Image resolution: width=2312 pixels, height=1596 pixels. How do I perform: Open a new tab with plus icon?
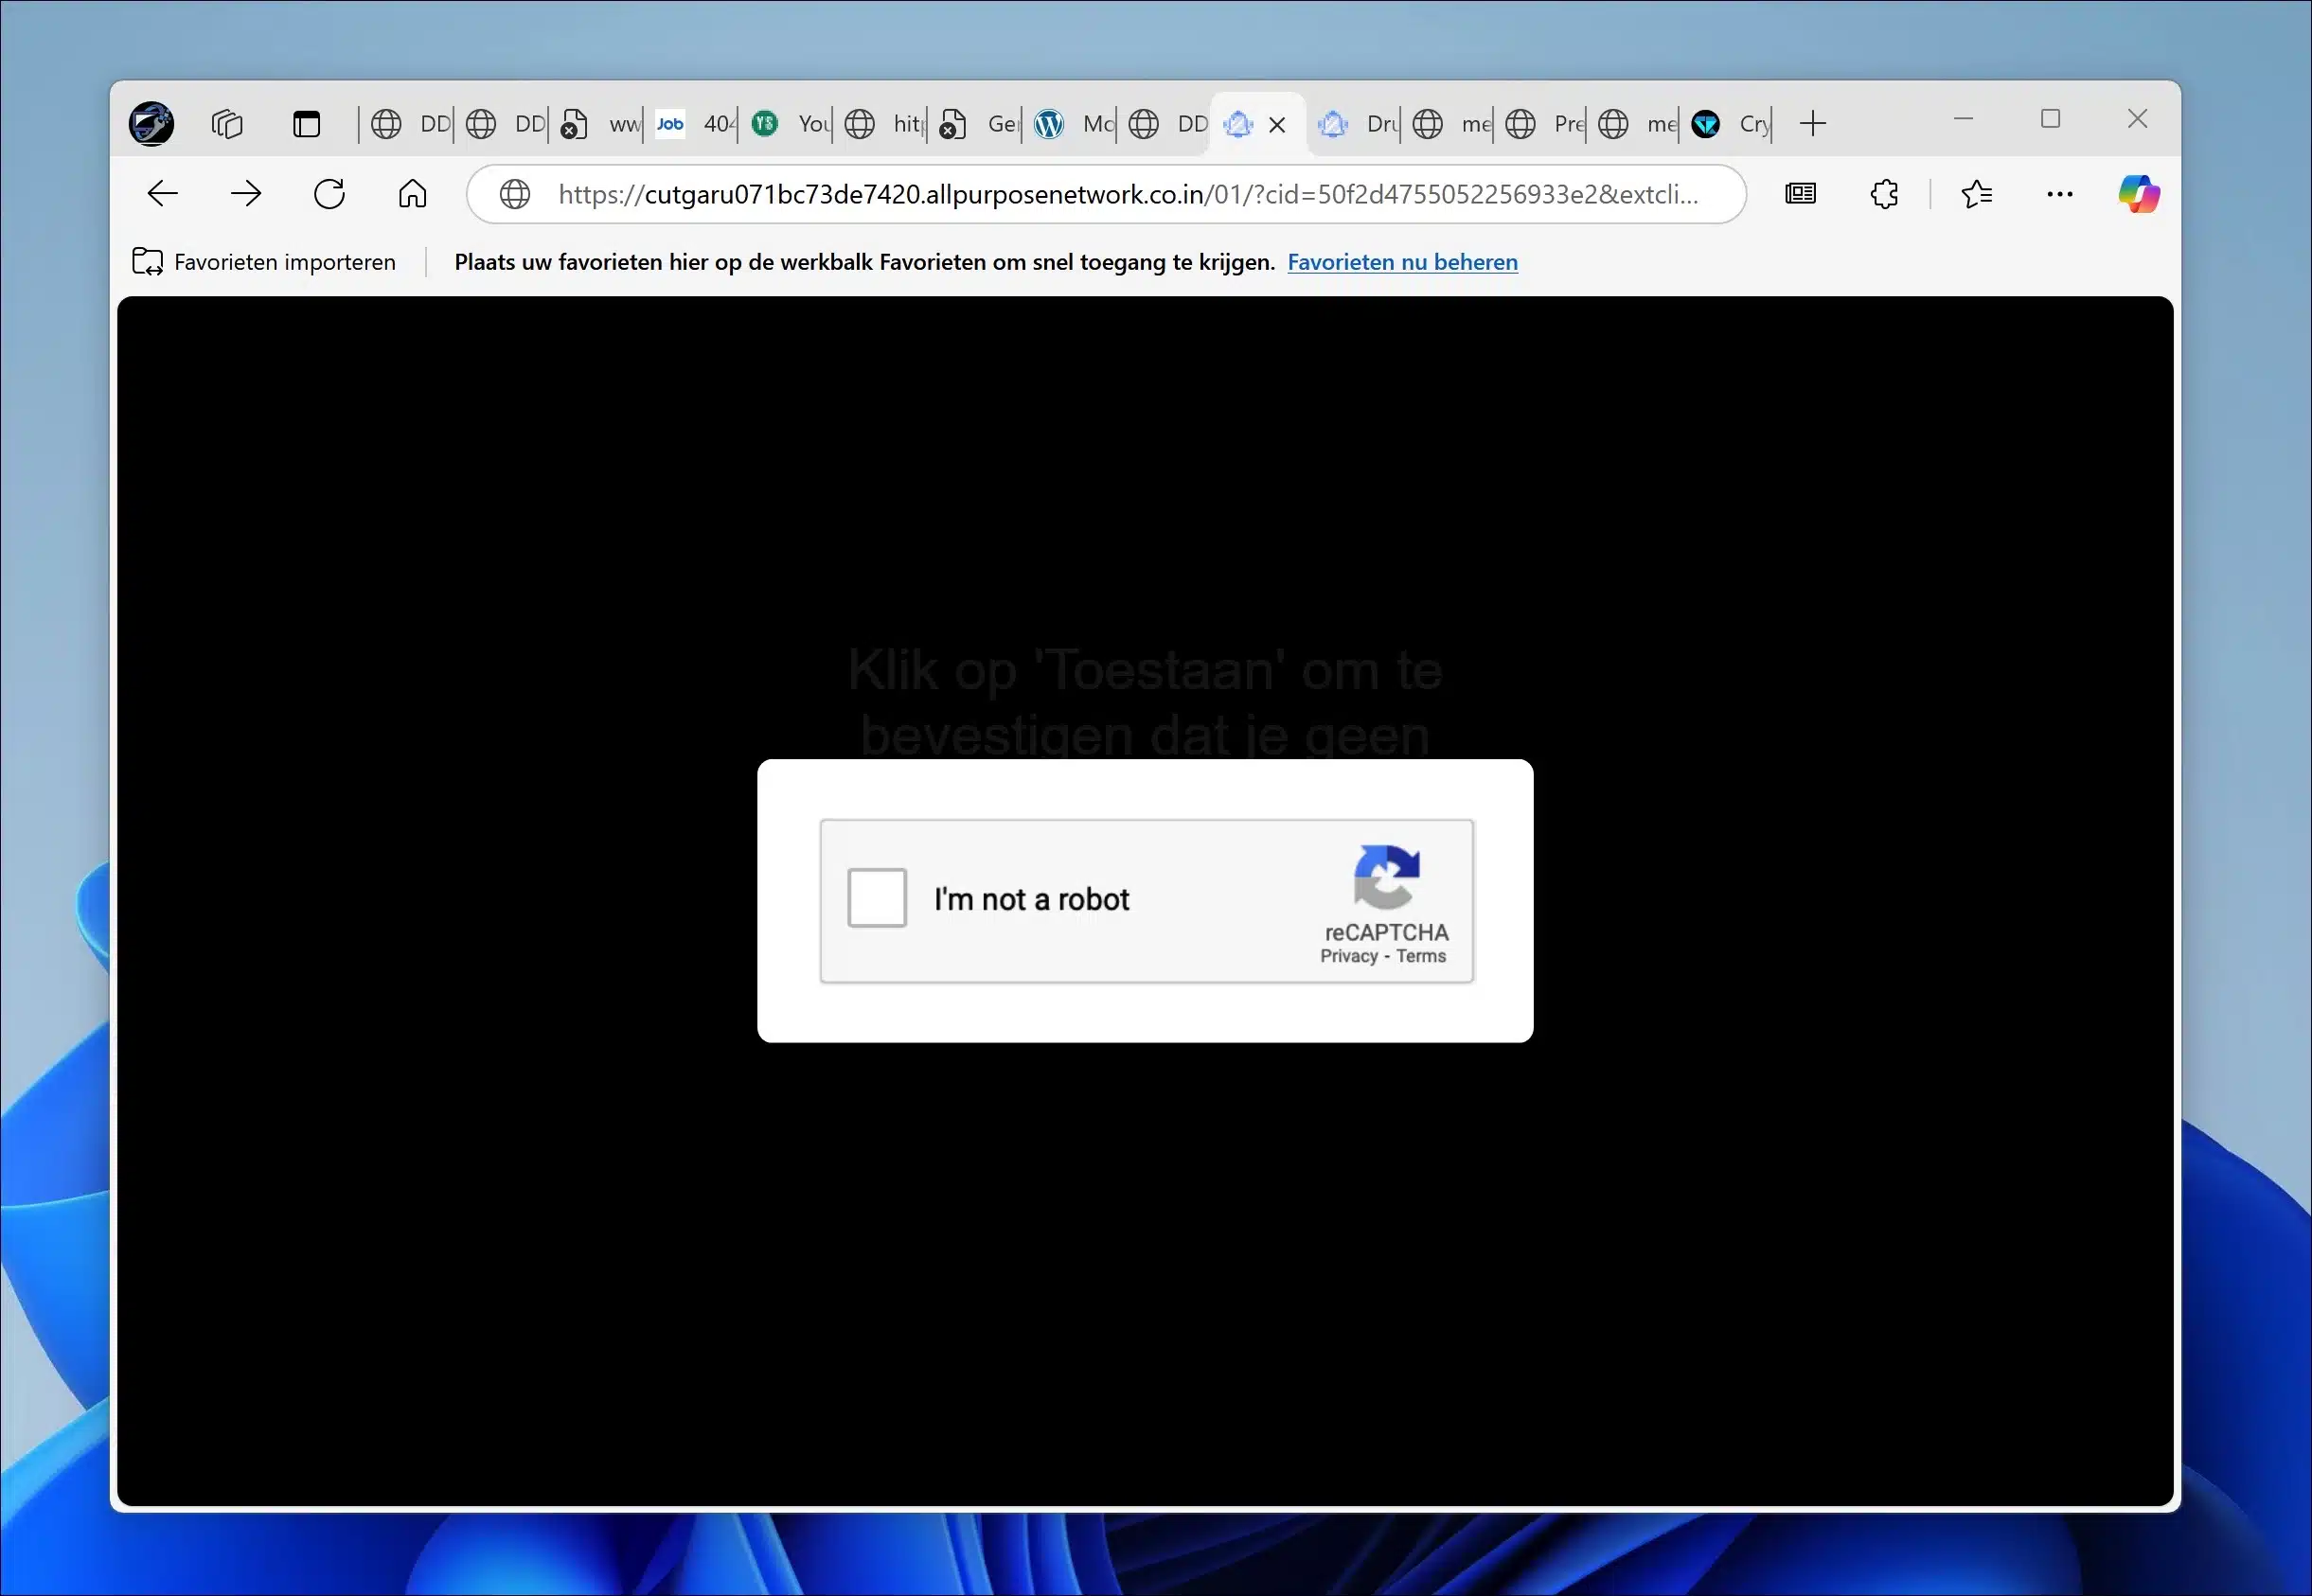[1812, 124]
